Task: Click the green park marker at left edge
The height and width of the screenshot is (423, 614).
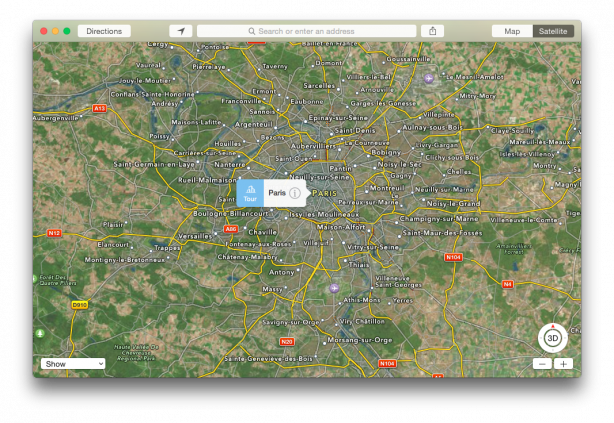Action: [40, 333]
